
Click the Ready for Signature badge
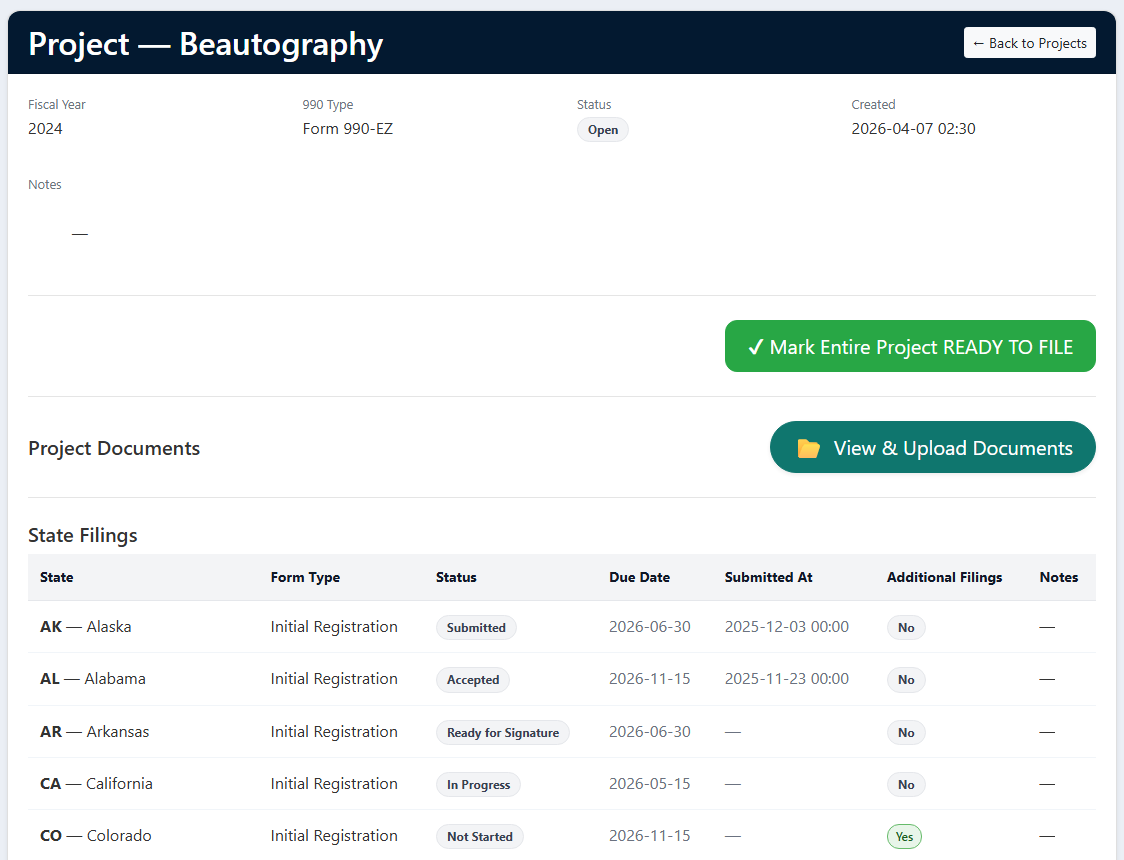pyautogui.click(x=503, y=732)
